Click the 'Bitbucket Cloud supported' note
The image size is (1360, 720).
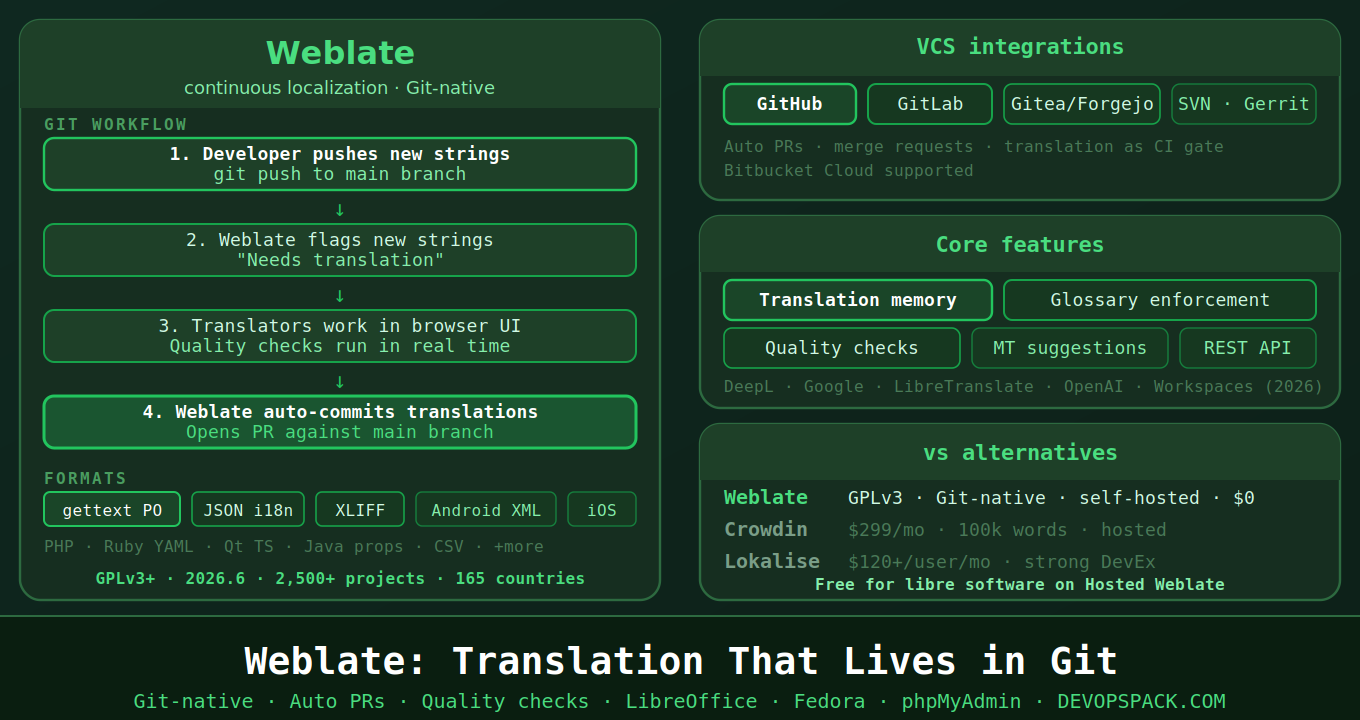[x=849, y=171]
